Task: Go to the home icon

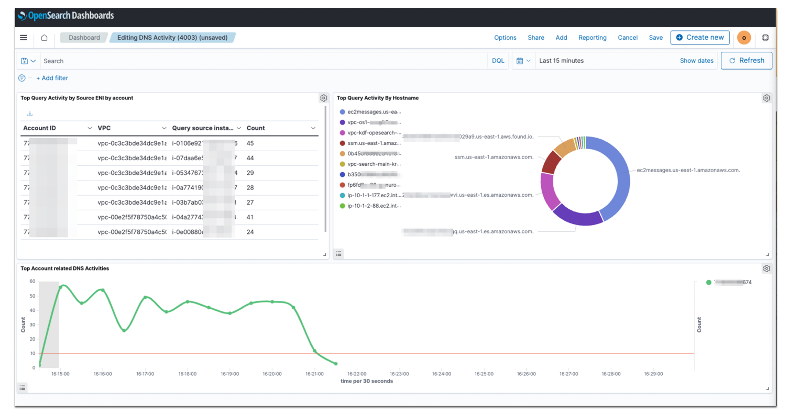Action: point(44,38)
